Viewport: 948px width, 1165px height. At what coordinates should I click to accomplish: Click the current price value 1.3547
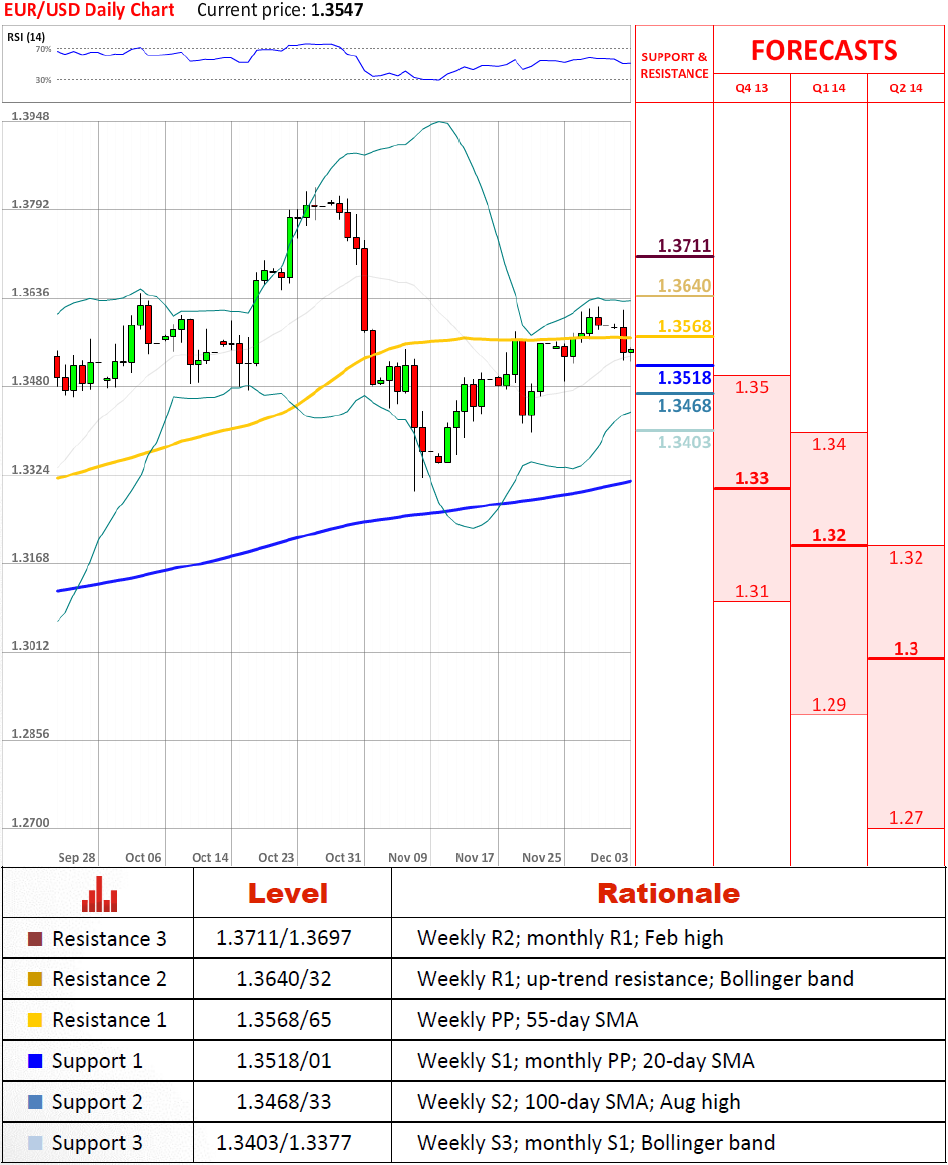click(337, 10)
